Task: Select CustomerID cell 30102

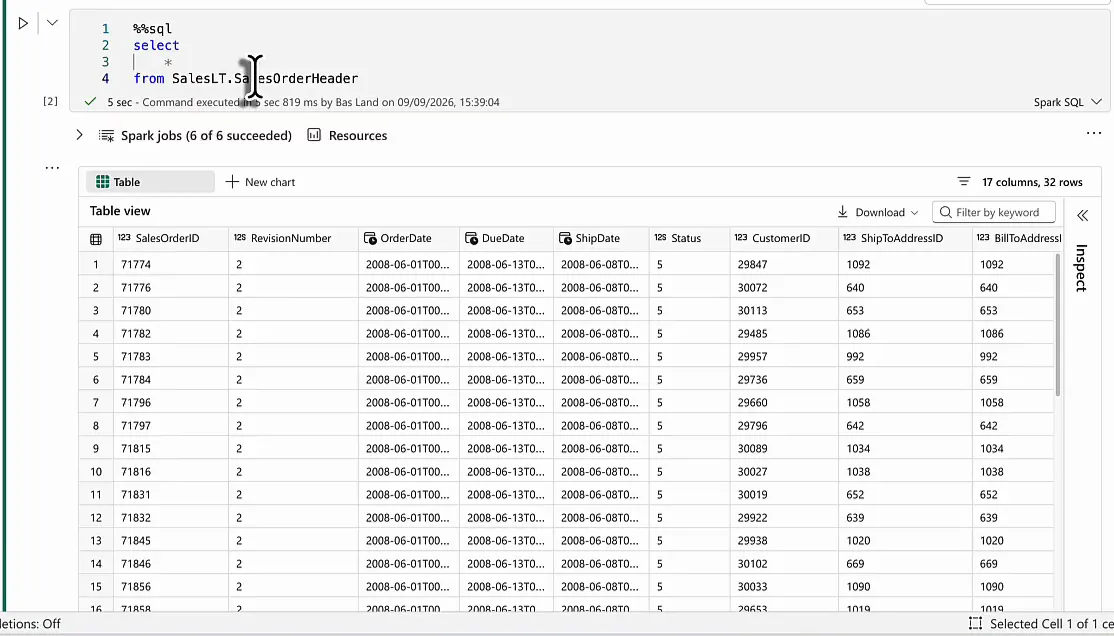Action: click(784, 564)
